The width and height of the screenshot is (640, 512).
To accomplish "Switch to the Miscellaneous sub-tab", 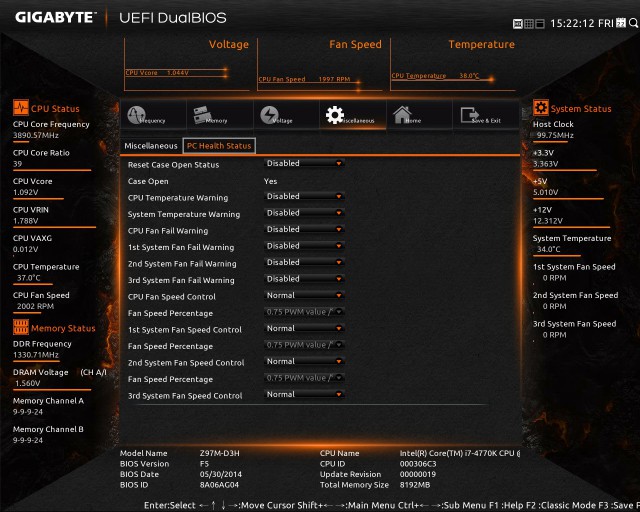I will pos(151,146).
